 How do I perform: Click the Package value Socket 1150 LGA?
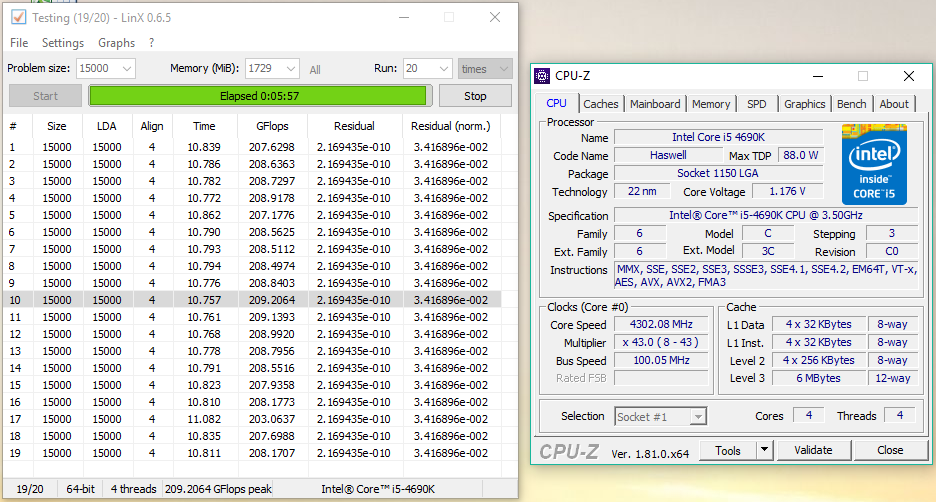pos(718,173)
